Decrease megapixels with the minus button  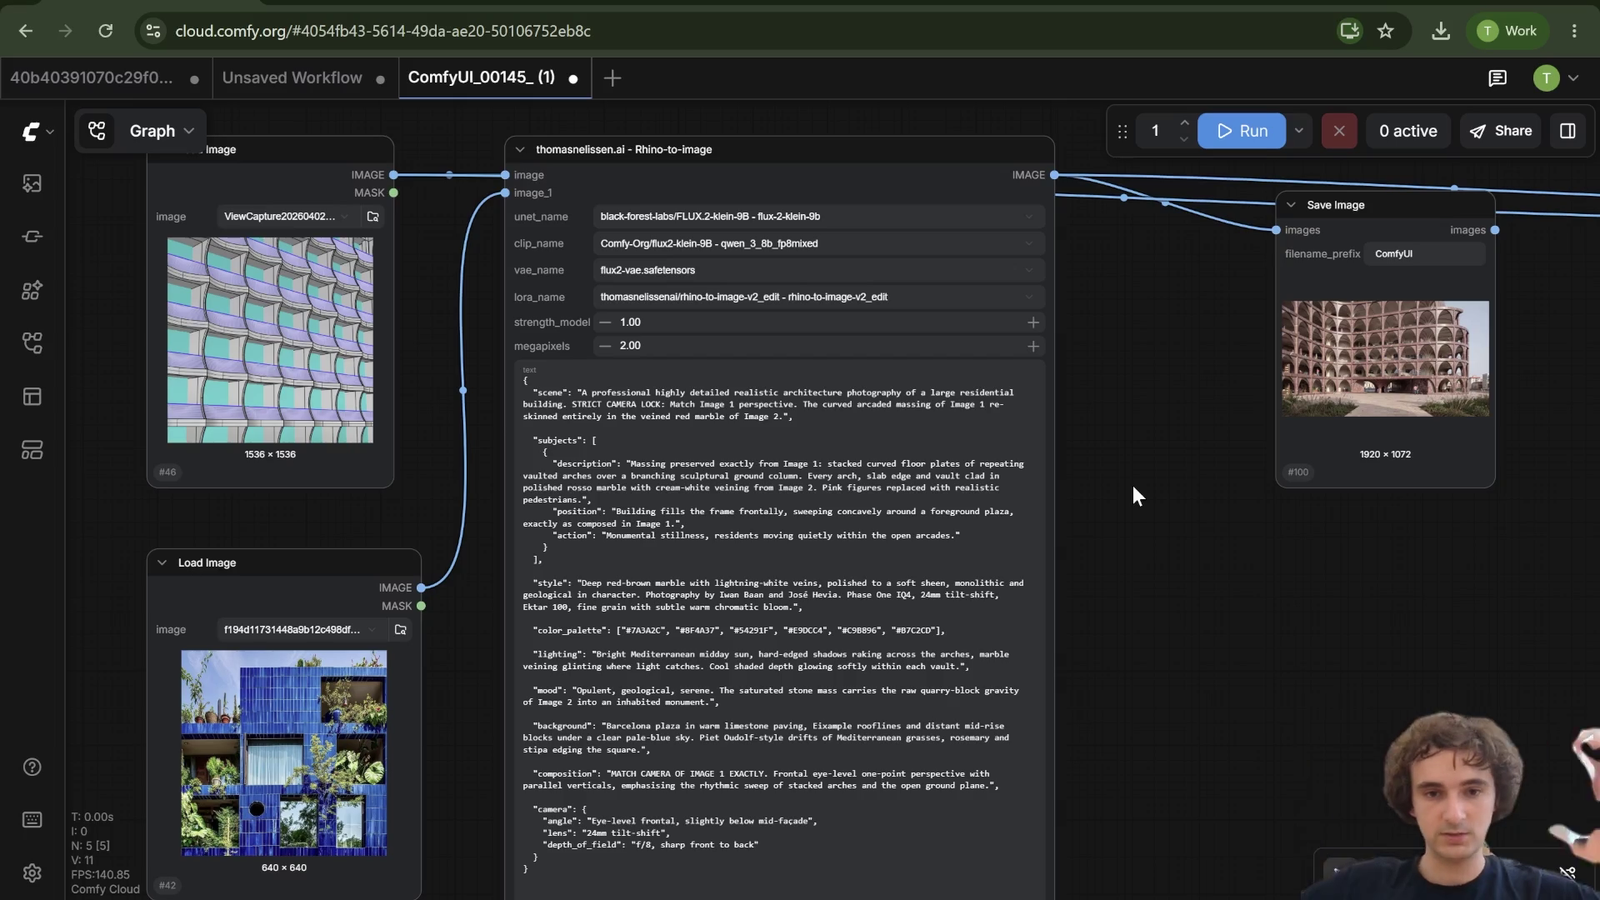pyautogui.click(x=605, y=346)
